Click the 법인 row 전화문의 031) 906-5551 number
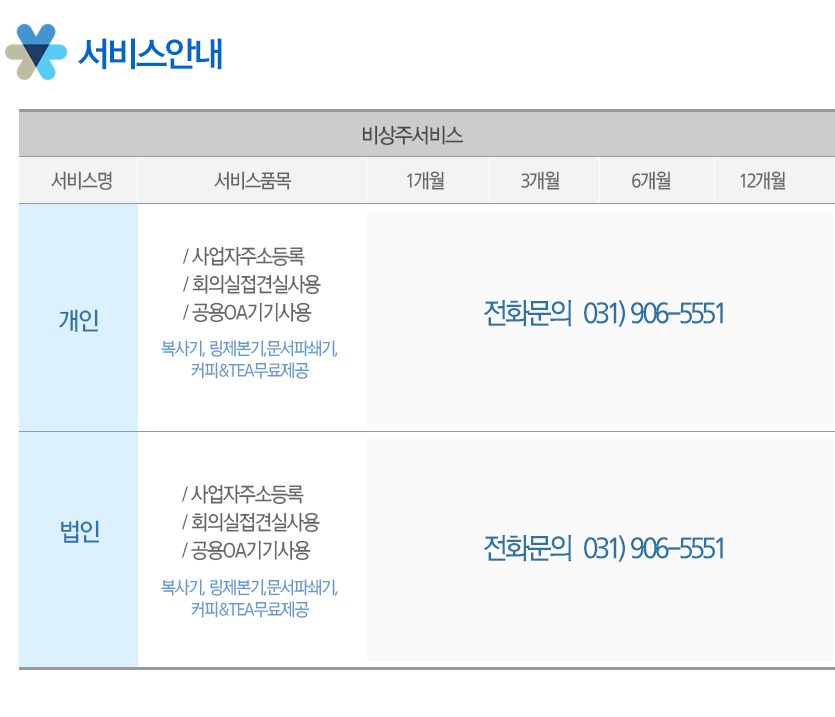Screen dimensions: 835x717 coord(603,548)
